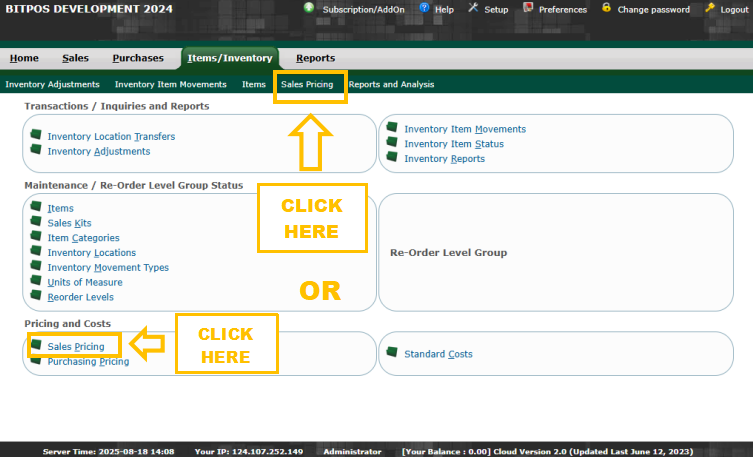Click green icon beside Inventory Adjustments link
Image resolution: width=753 pixels, height=457 pixels.
pos(36,149)
